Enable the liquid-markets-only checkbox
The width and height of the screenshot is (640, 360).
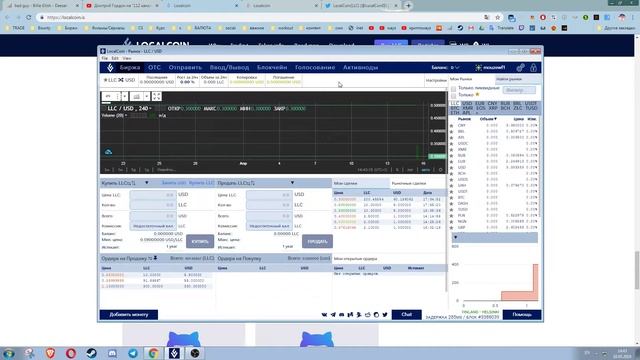point(453,89)
